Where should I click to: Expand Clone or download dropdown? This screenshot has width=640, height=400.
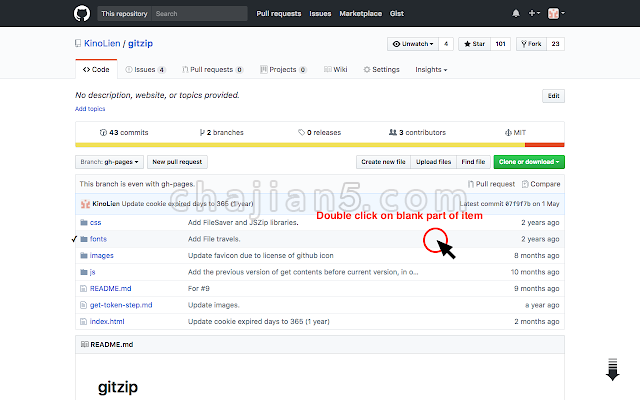529,162
